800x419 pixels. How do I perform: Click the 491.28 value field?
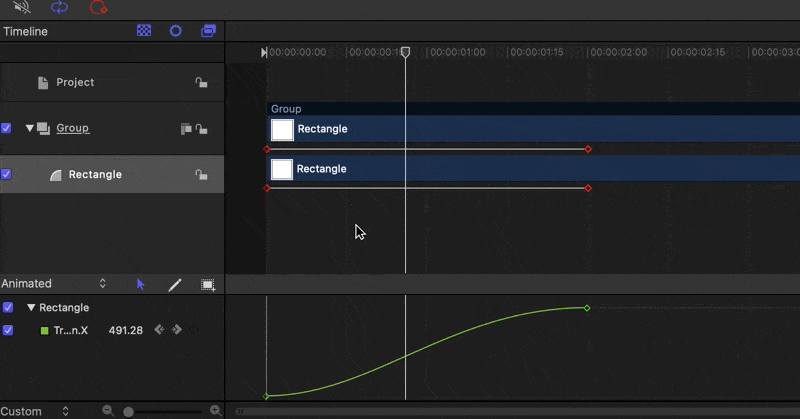coord(126,330)
